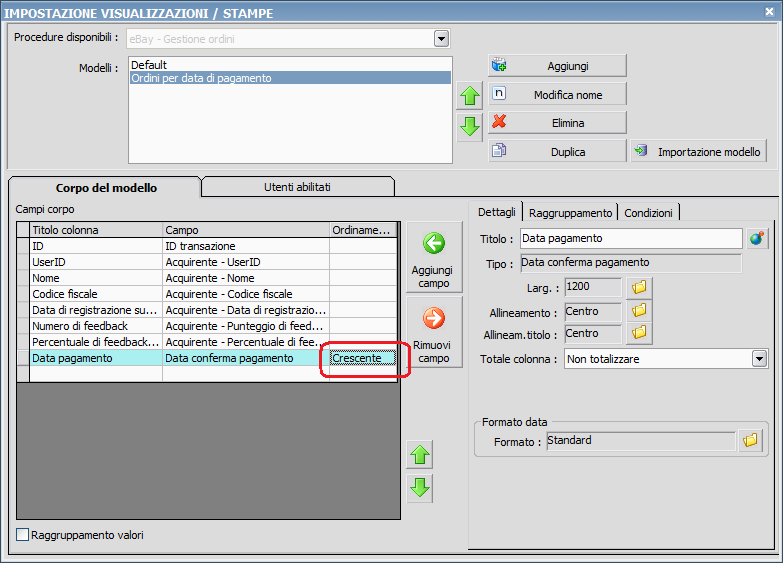
Task: Click the Duplica button
Action: coord(557,151)
